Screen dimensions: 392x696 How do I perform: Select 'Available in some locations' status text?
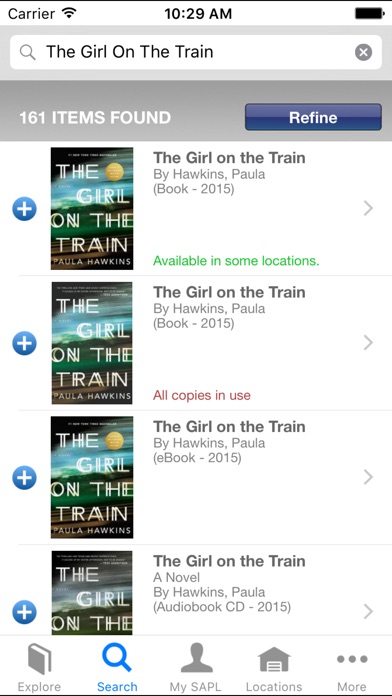pyautogui.click(x=236, y=261)
